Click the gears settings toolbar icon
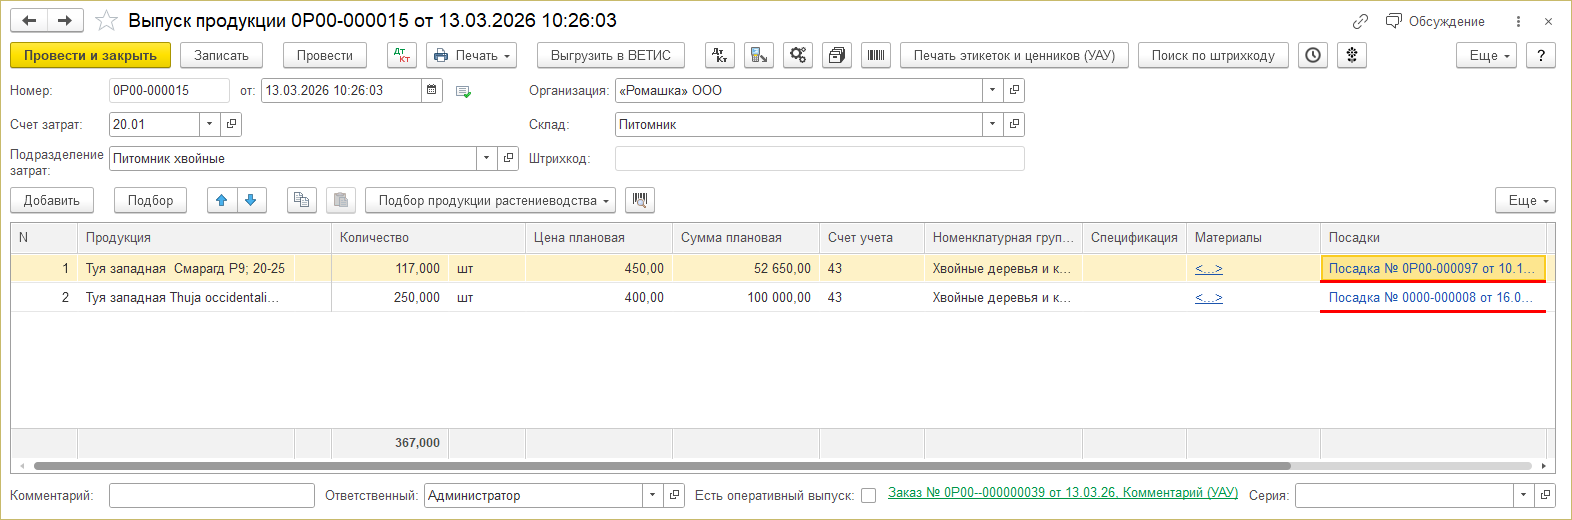This screenshot has width=1572, height=520. click(x=798, y=55)
